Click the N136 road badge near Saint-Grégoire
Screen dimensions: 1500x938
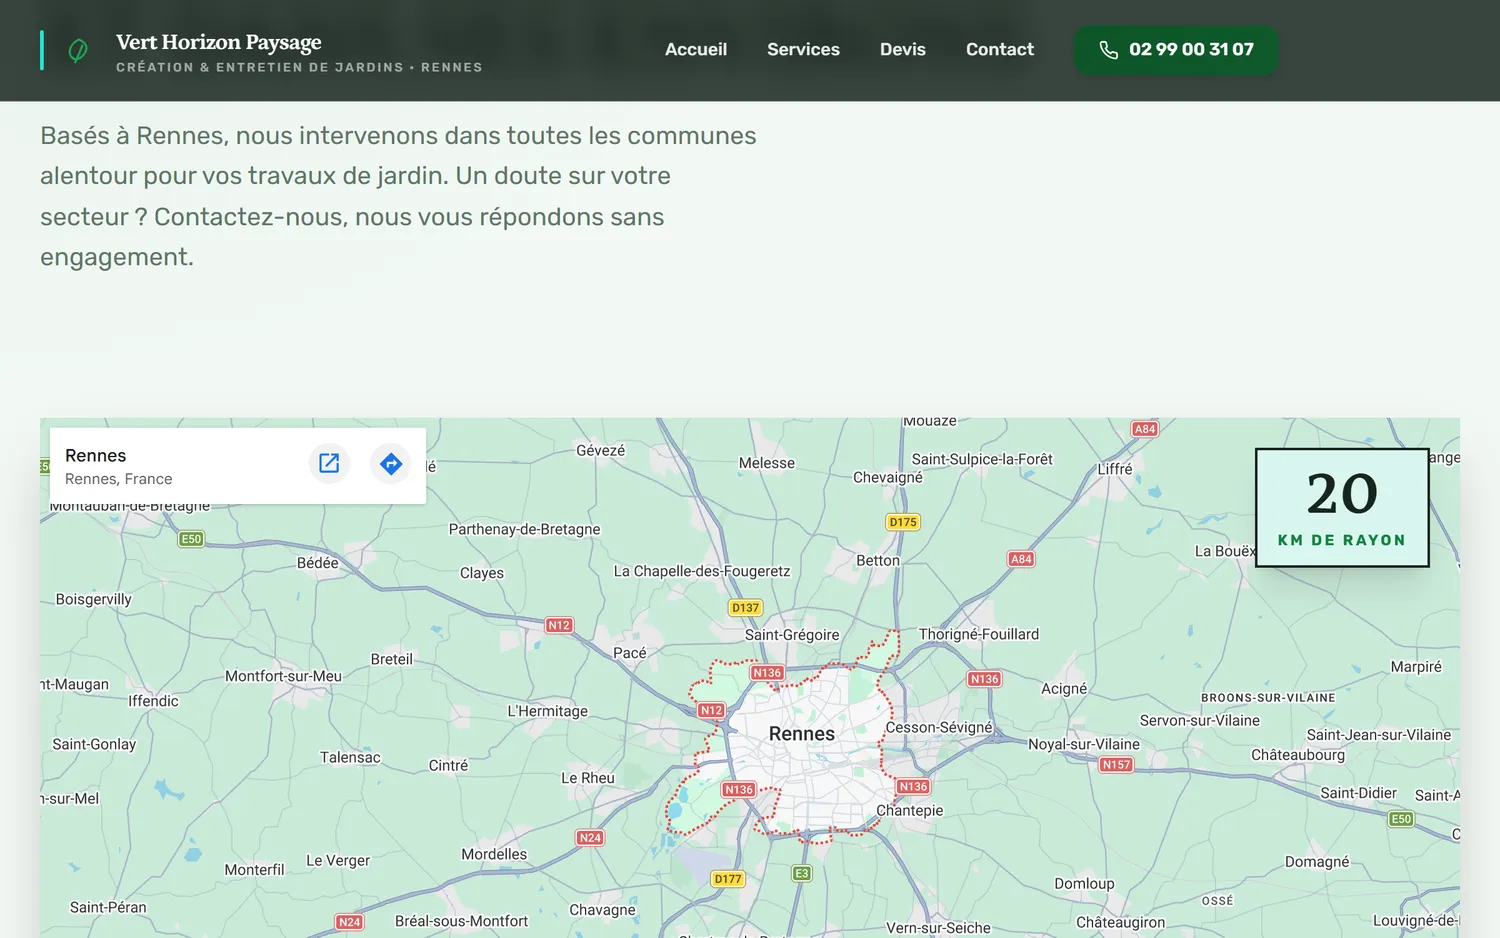click(x=767, y=673)
